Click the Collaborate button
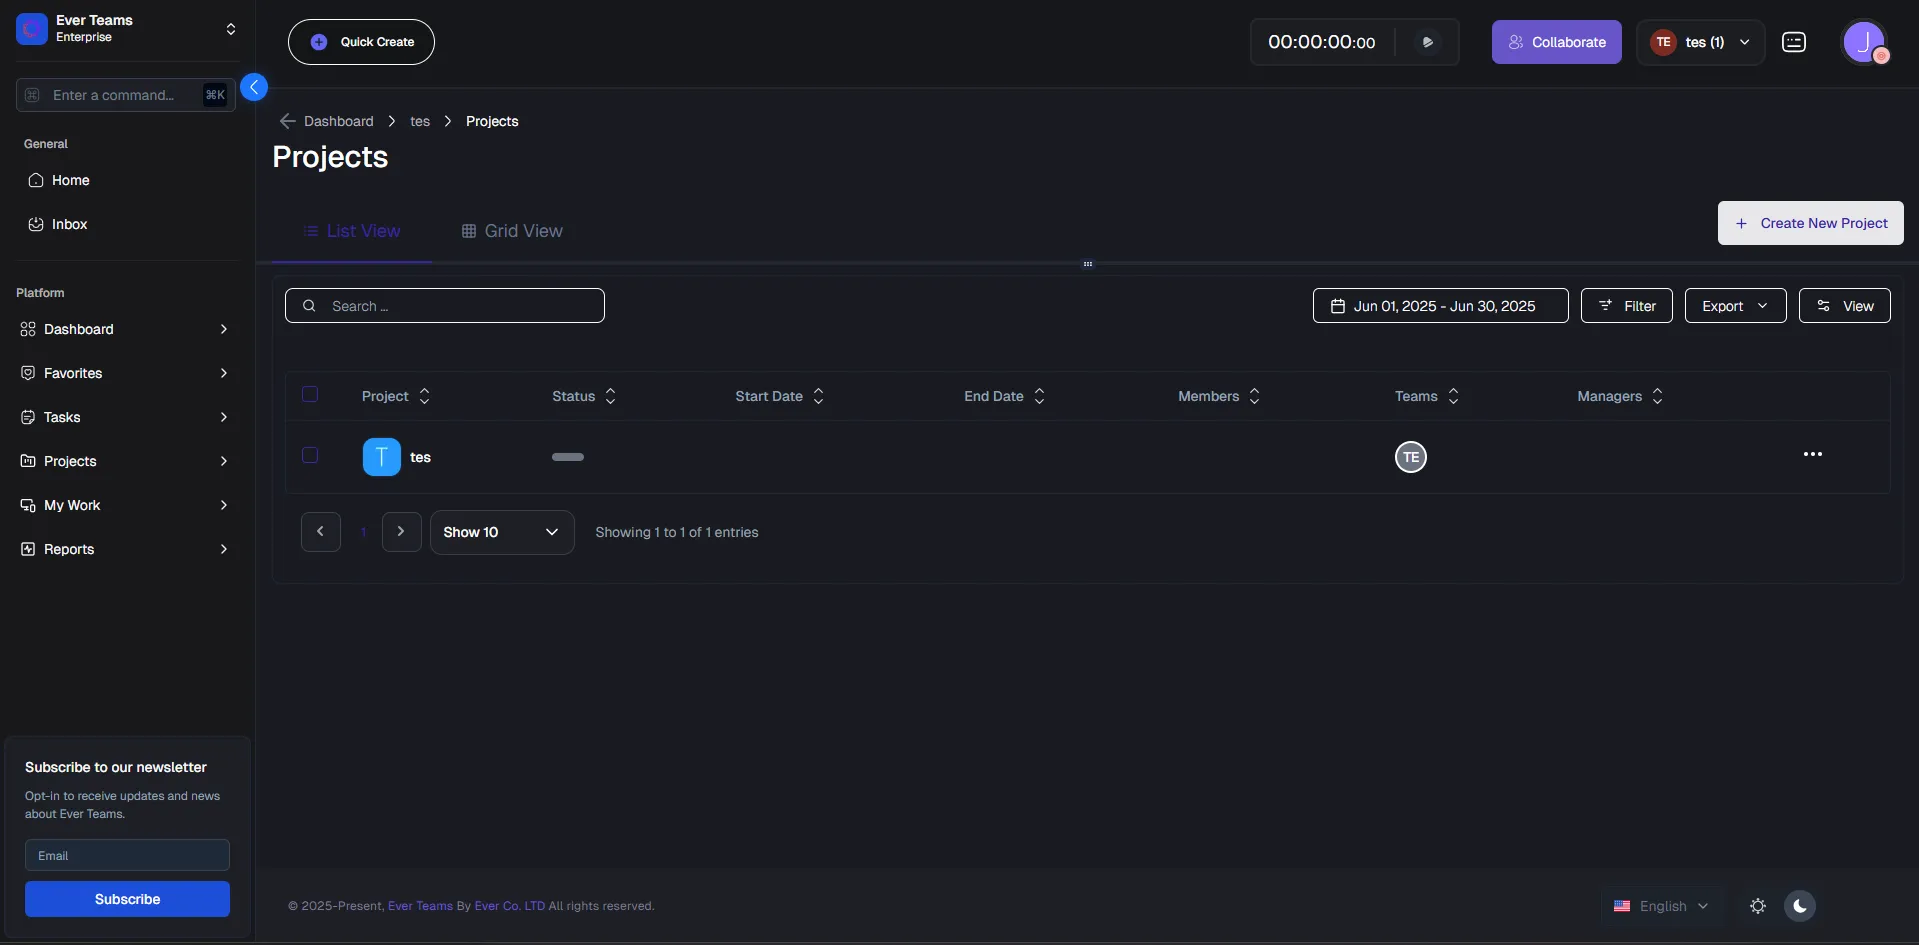The width and height of the screenshot is (1919, 945). (1556, 42)
